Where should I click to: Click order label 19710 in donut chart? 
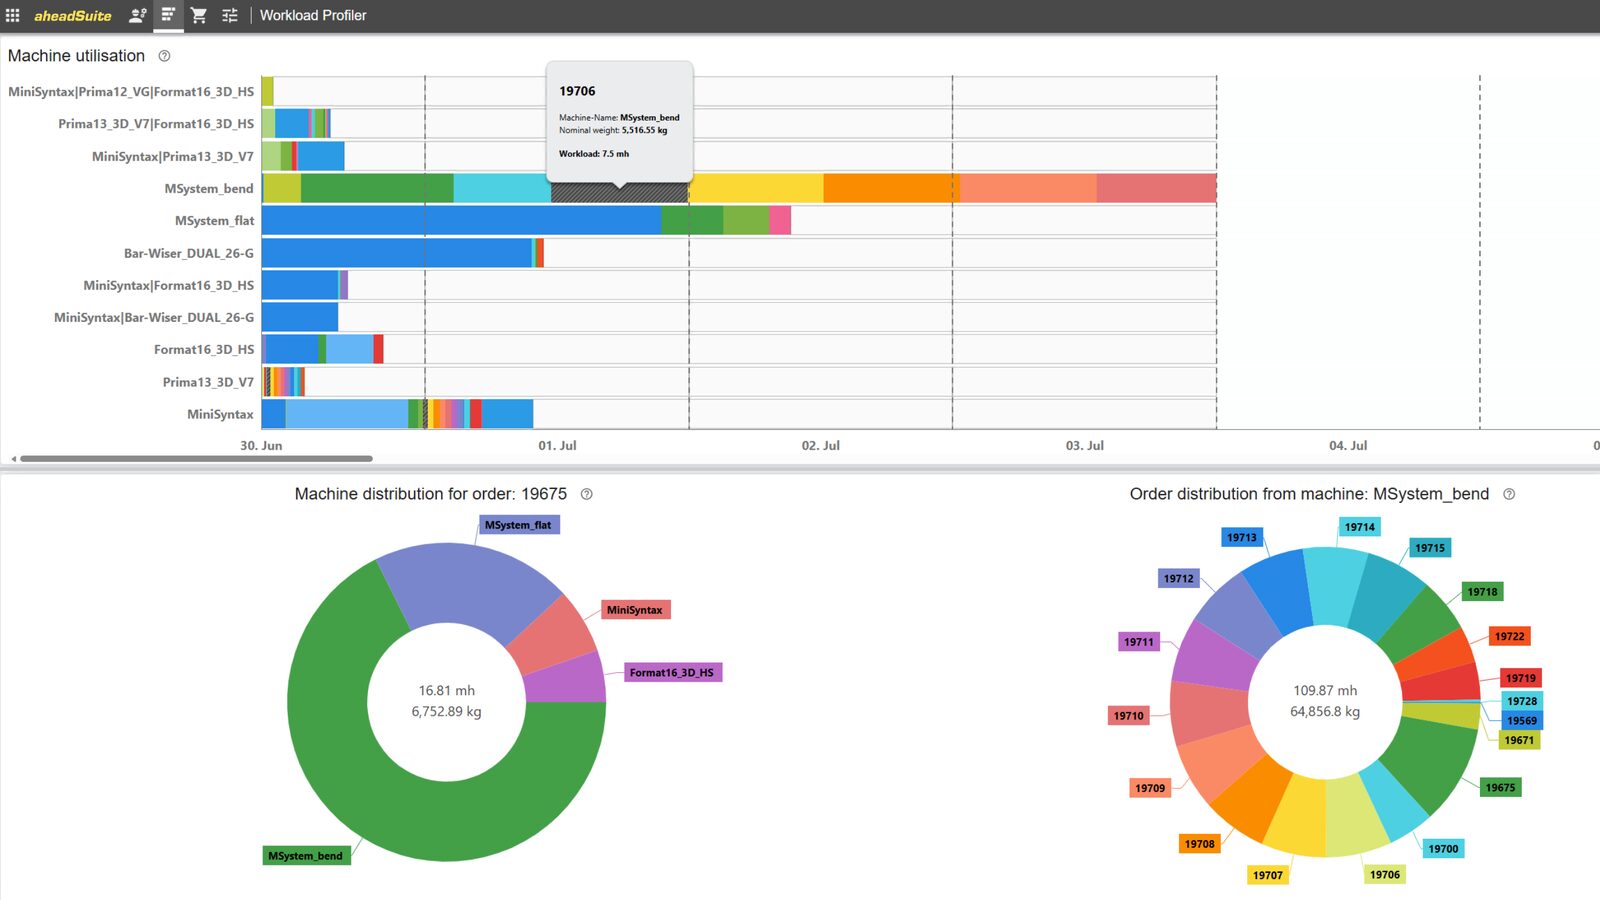pyautogui.click(x=1129, y=716)
